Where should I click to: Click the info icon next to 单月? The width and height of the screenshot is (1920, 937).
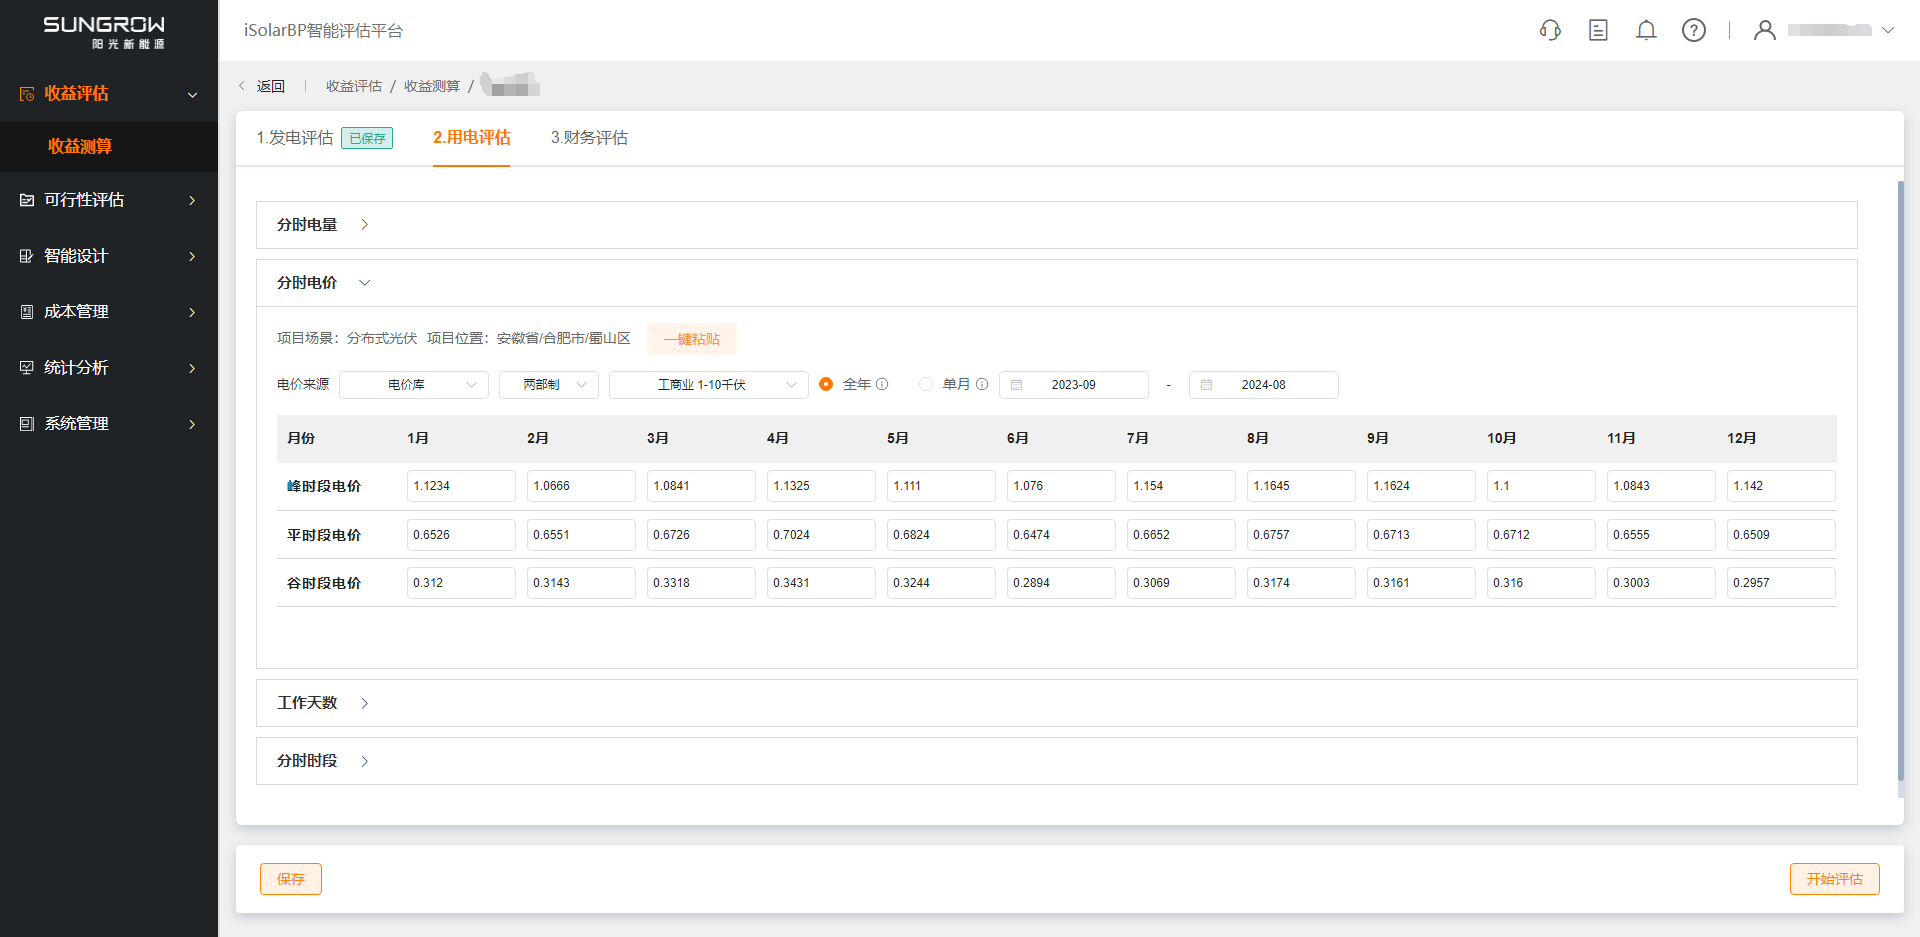[x=982, y=385]
